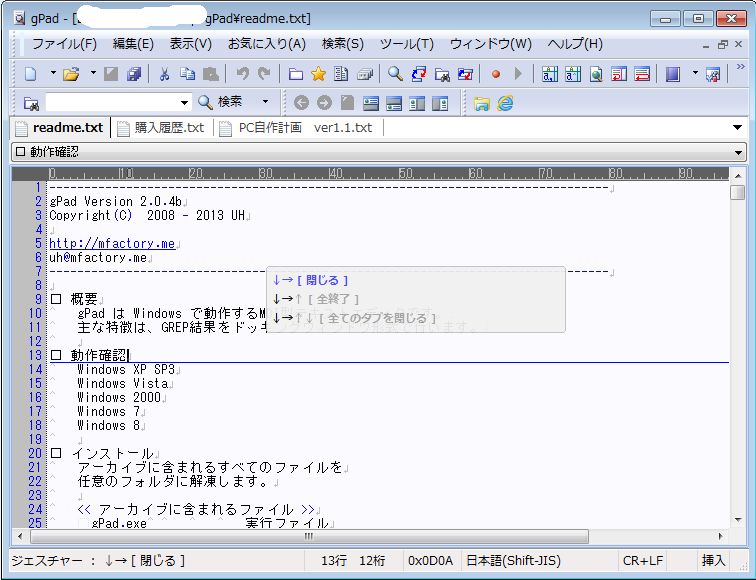Screen dimensions: 756x580
Task: Click the page preview magnifier icon
Action: 596,74
